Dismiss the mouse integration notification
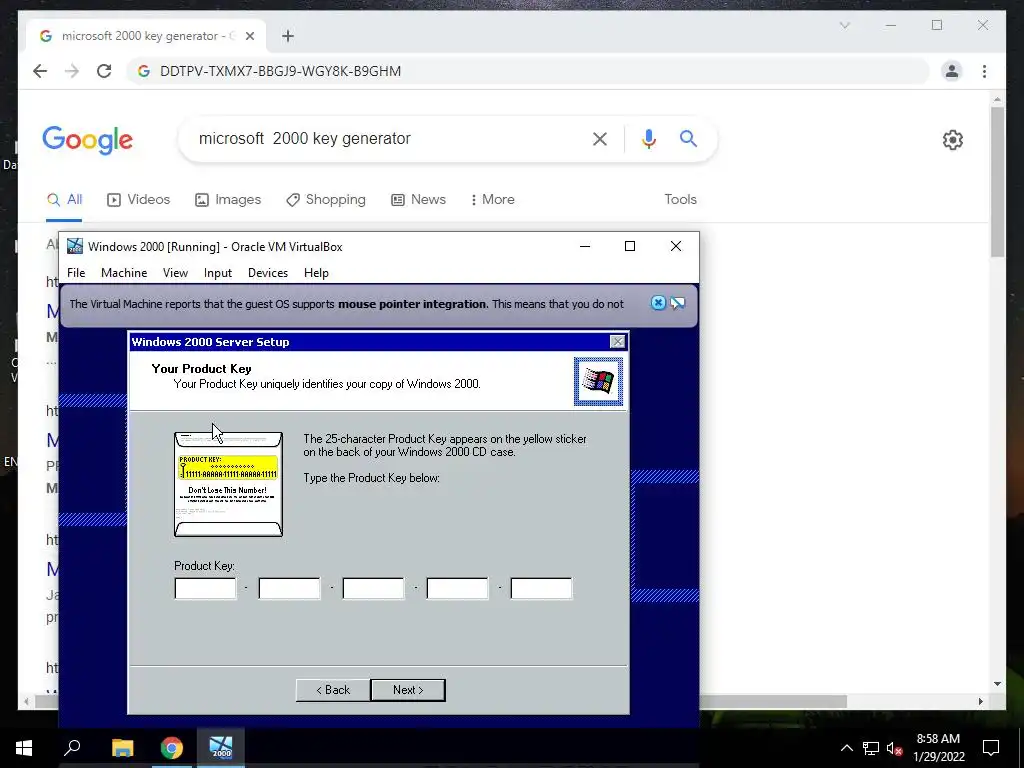The image size is (1024, 768). tap(658, 303)
